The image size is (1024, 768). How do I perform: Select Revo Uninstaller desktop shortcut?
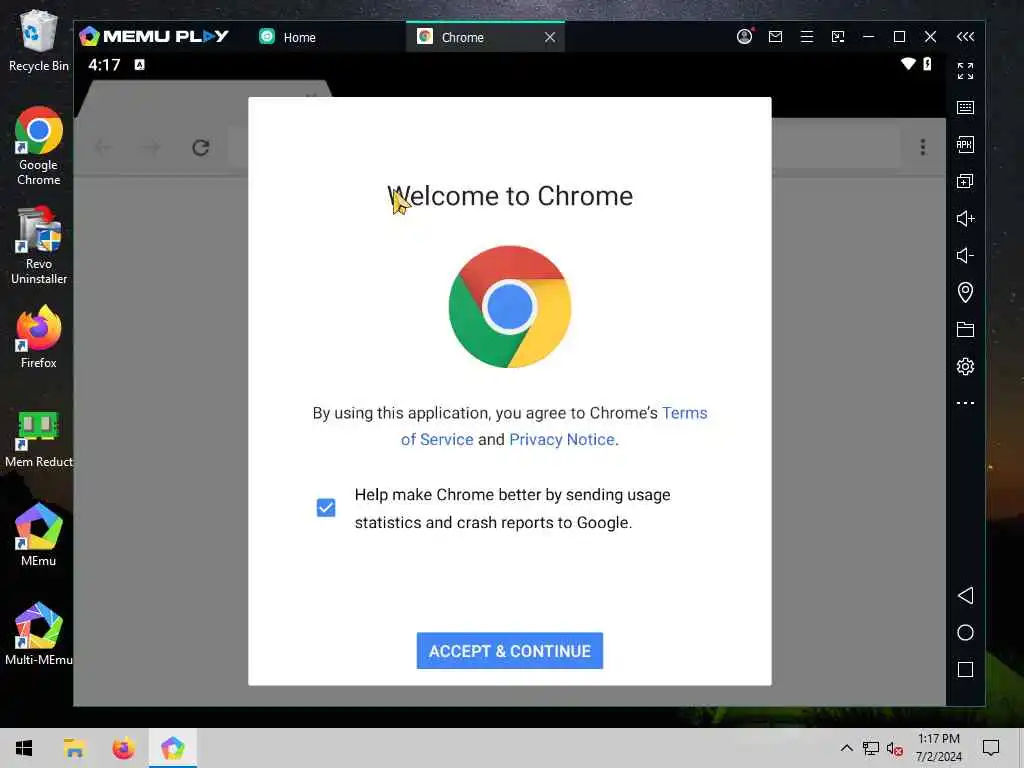point(39,246)
